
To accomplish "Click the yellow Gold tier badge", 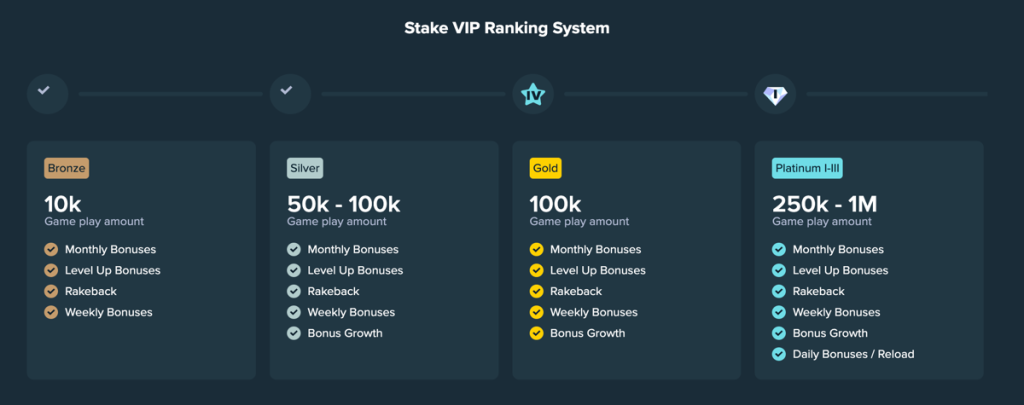I will [x=545, y=168].
